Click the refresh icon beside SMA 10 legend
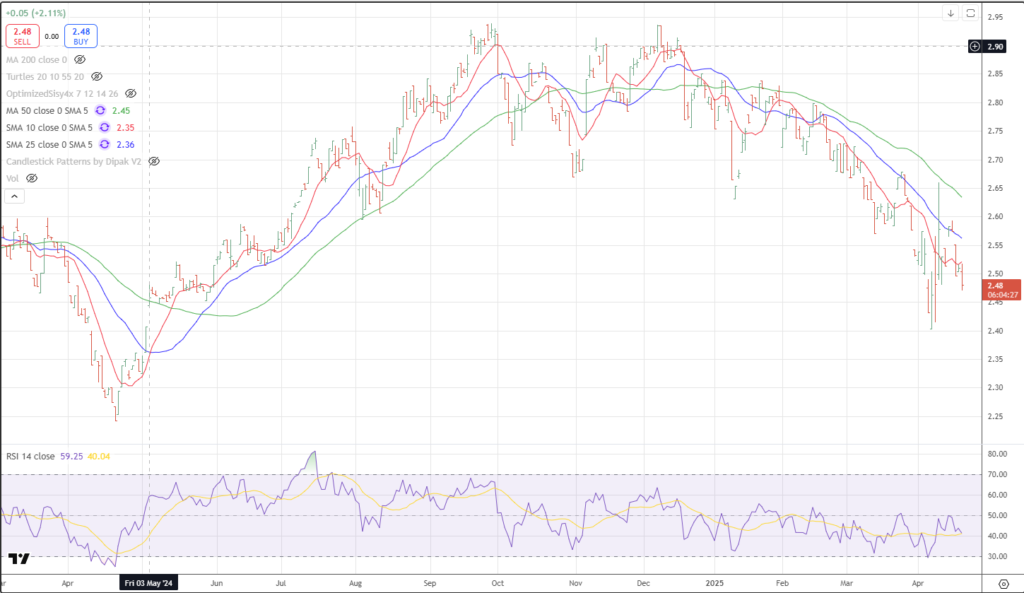1024x593 pixels. tap(104, 127)
